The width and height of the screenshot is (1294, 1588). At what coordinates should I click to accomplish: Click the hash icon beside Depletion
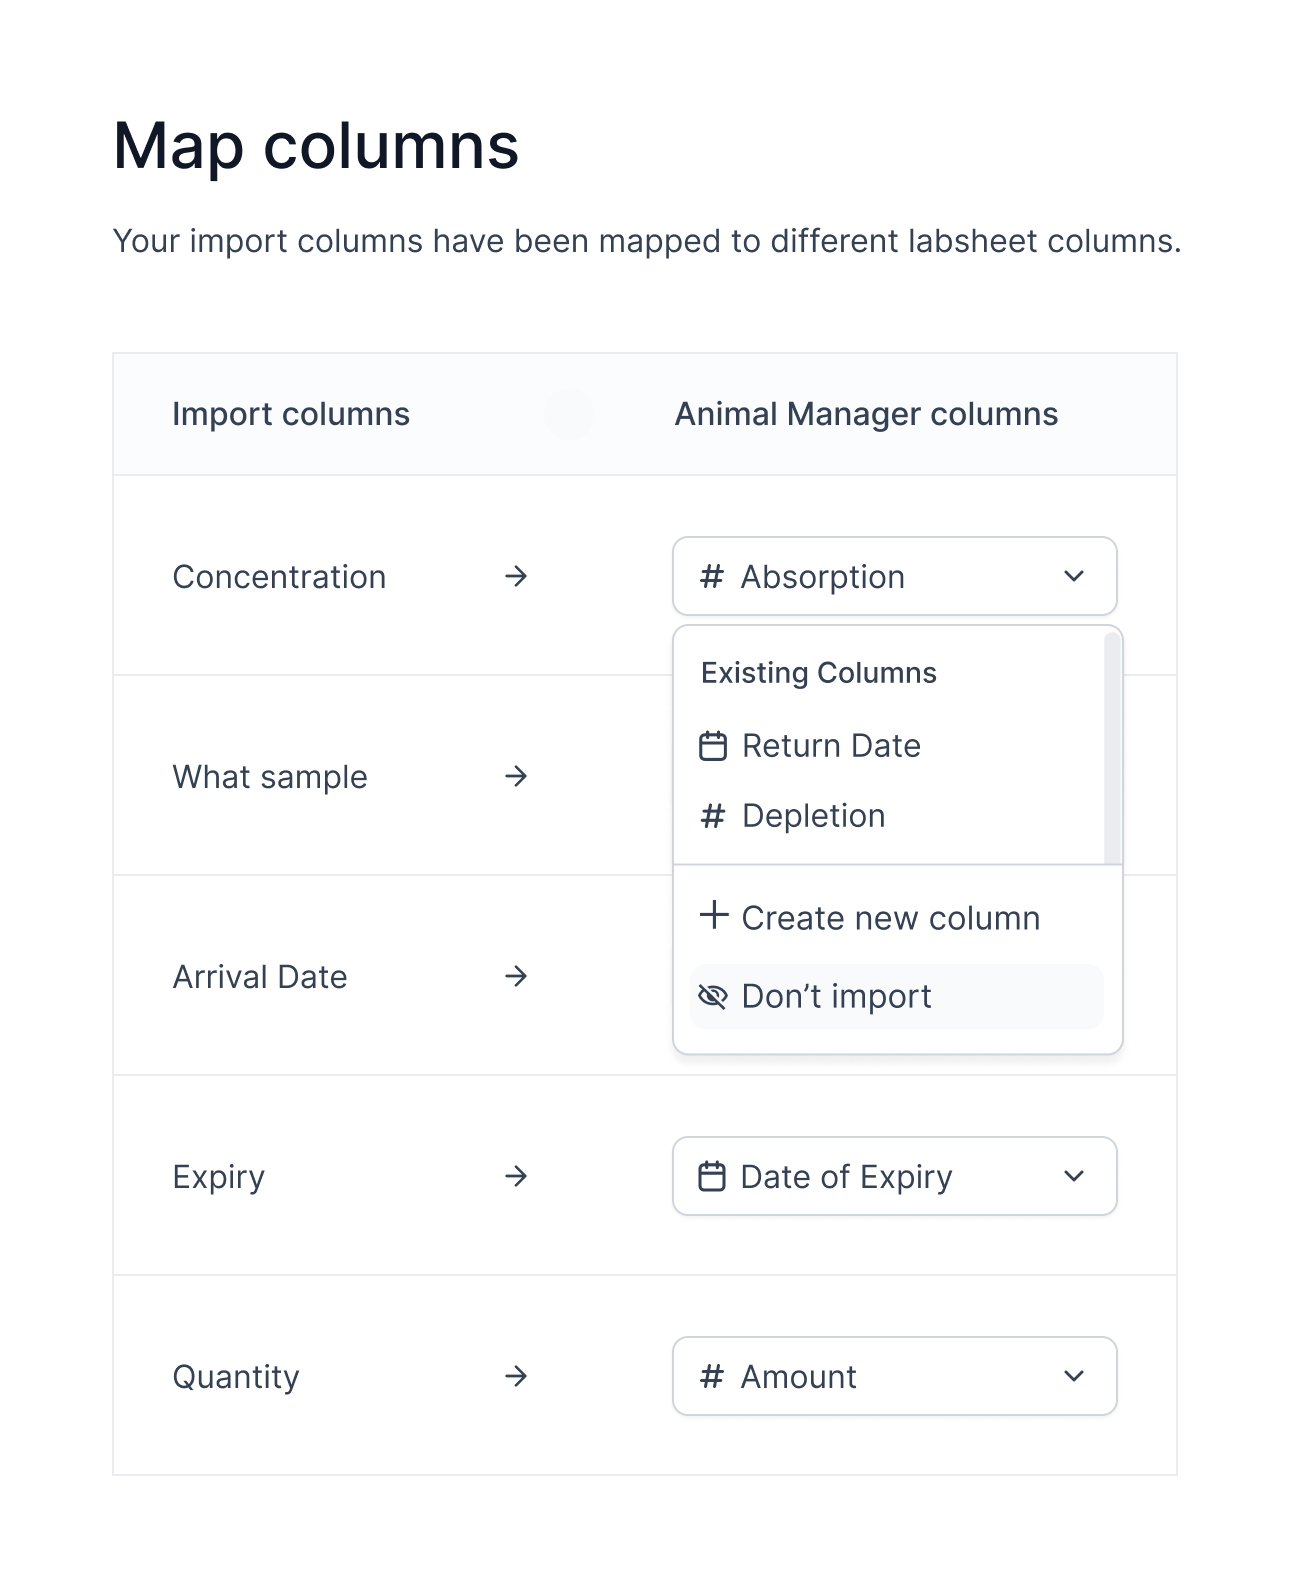tap(712, 816)
